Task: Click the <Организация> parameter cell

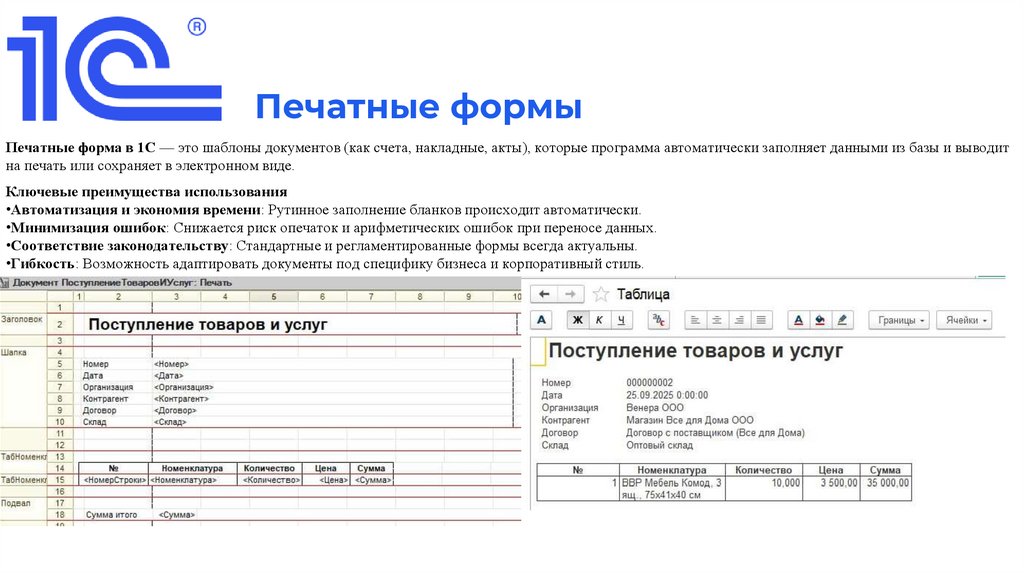Action: pyautogui.click(x=184, y=387)
